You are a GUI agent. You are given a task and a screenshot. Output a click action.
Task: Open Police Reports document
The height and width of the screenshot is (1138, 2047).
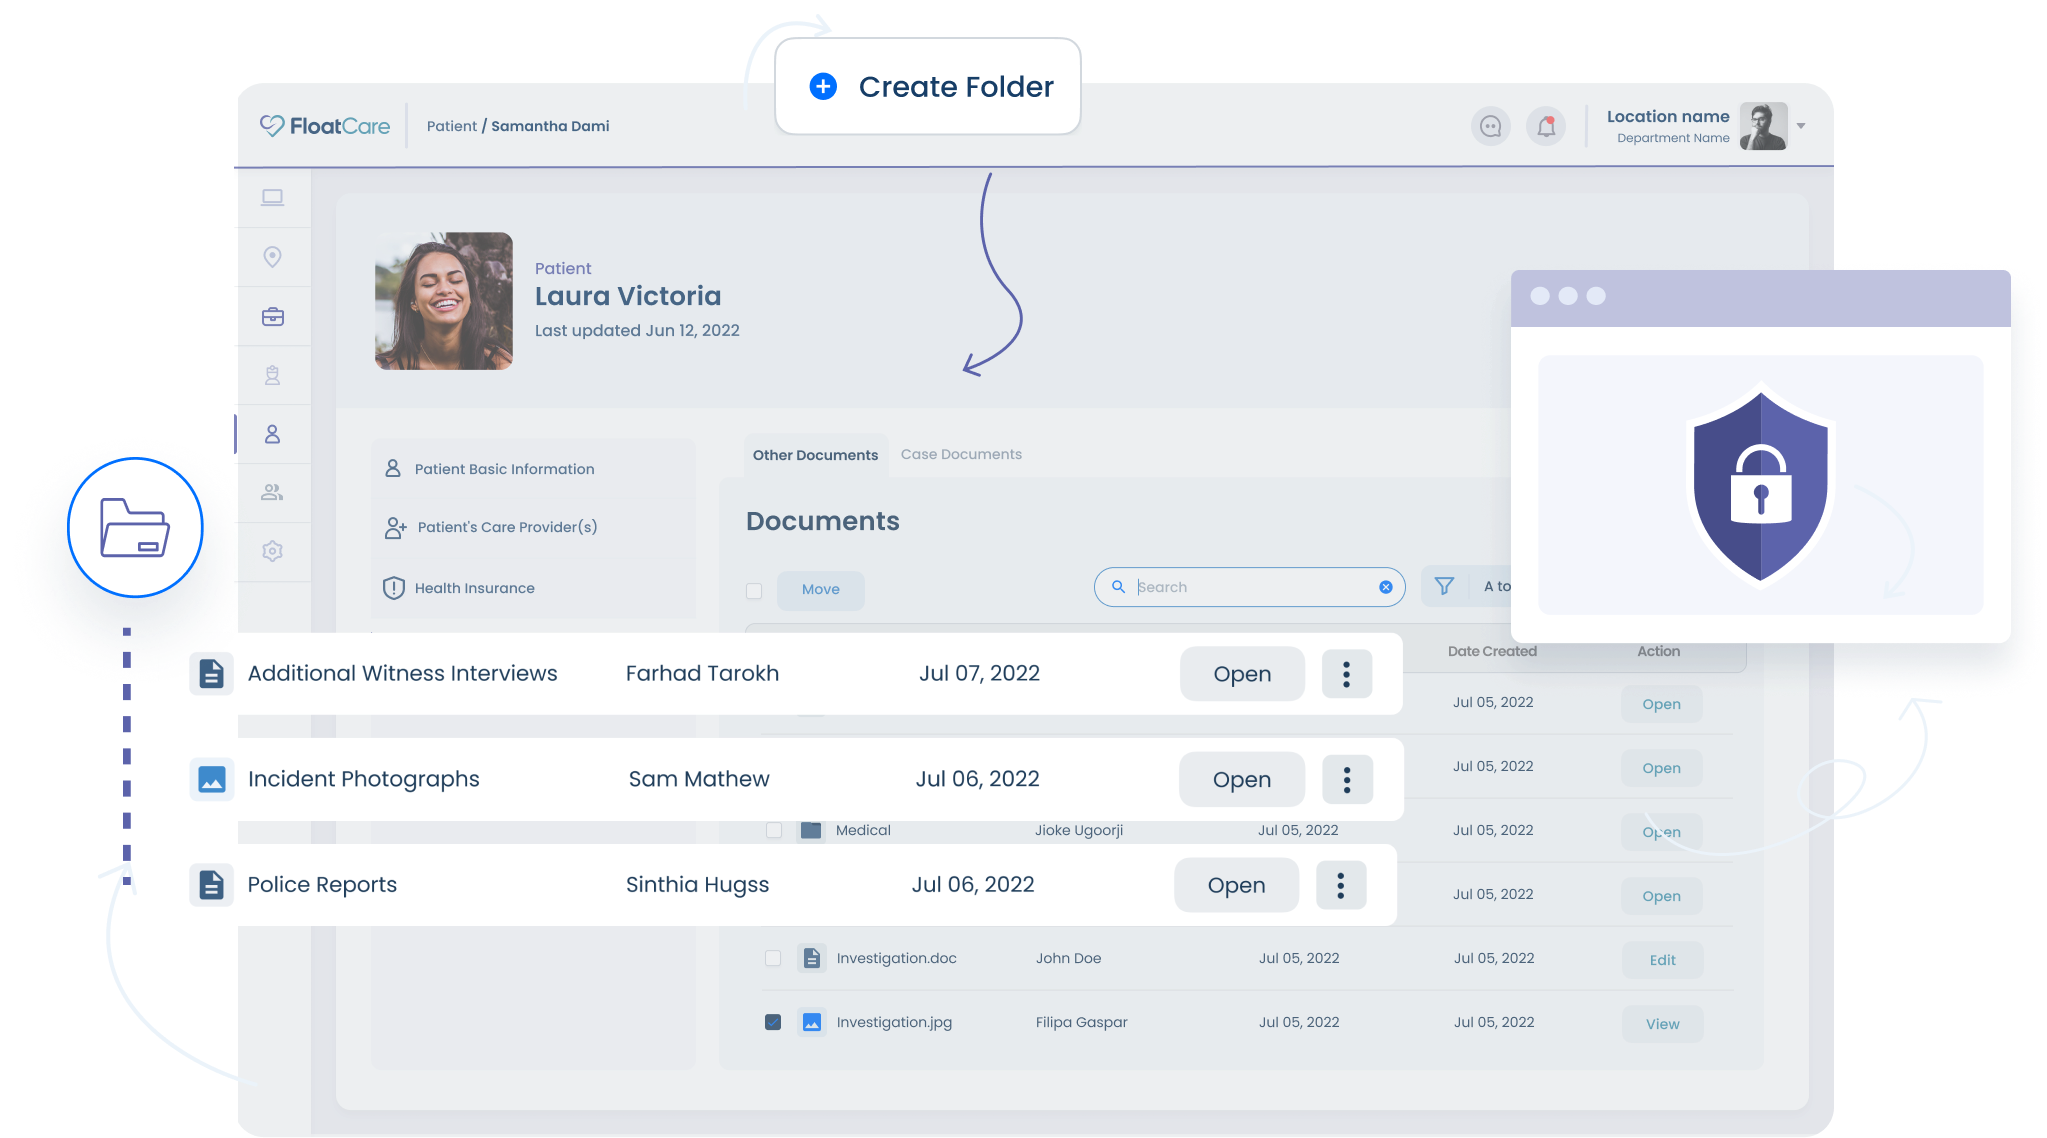click(1236, 885)
